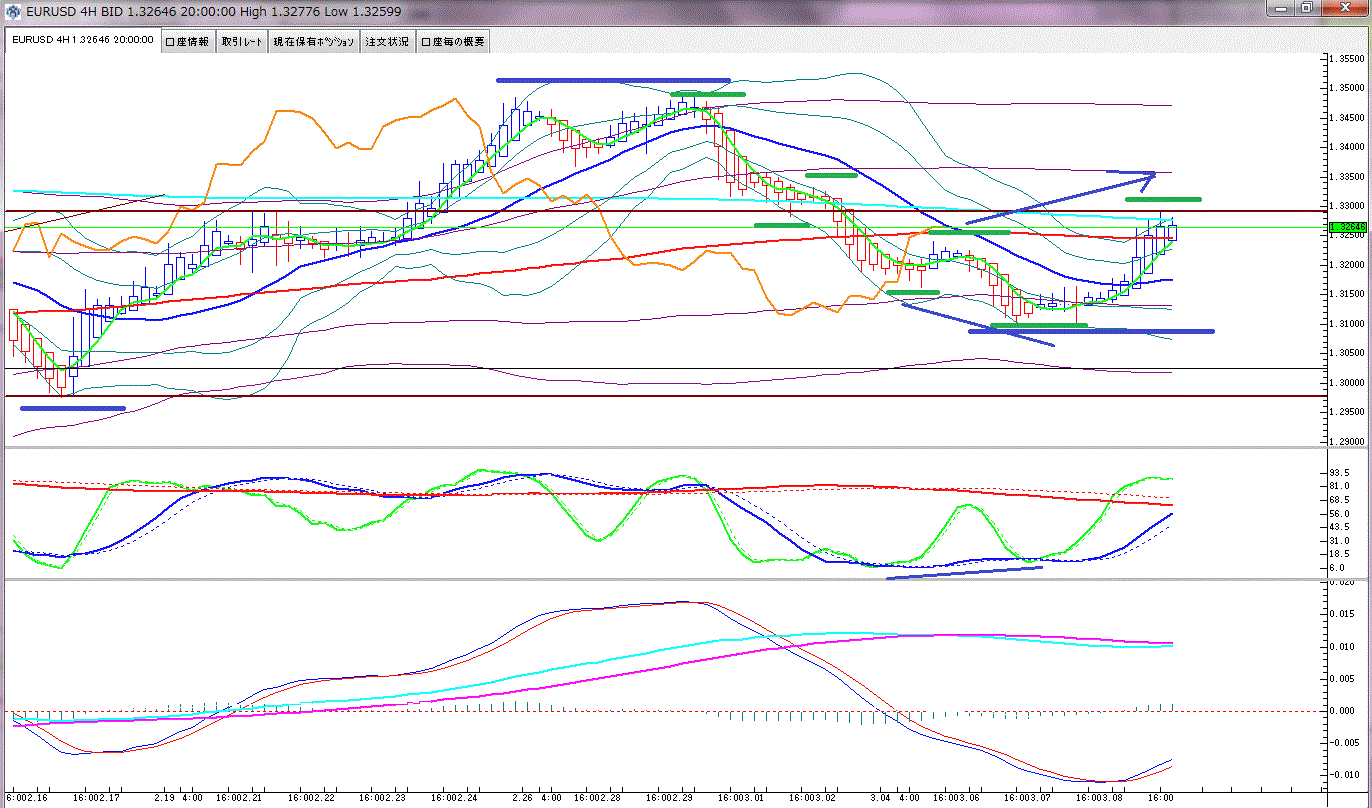The image size is (1372, 808).
Task: Click the 1.29000 price axis label
Action: coord(1346,442)
